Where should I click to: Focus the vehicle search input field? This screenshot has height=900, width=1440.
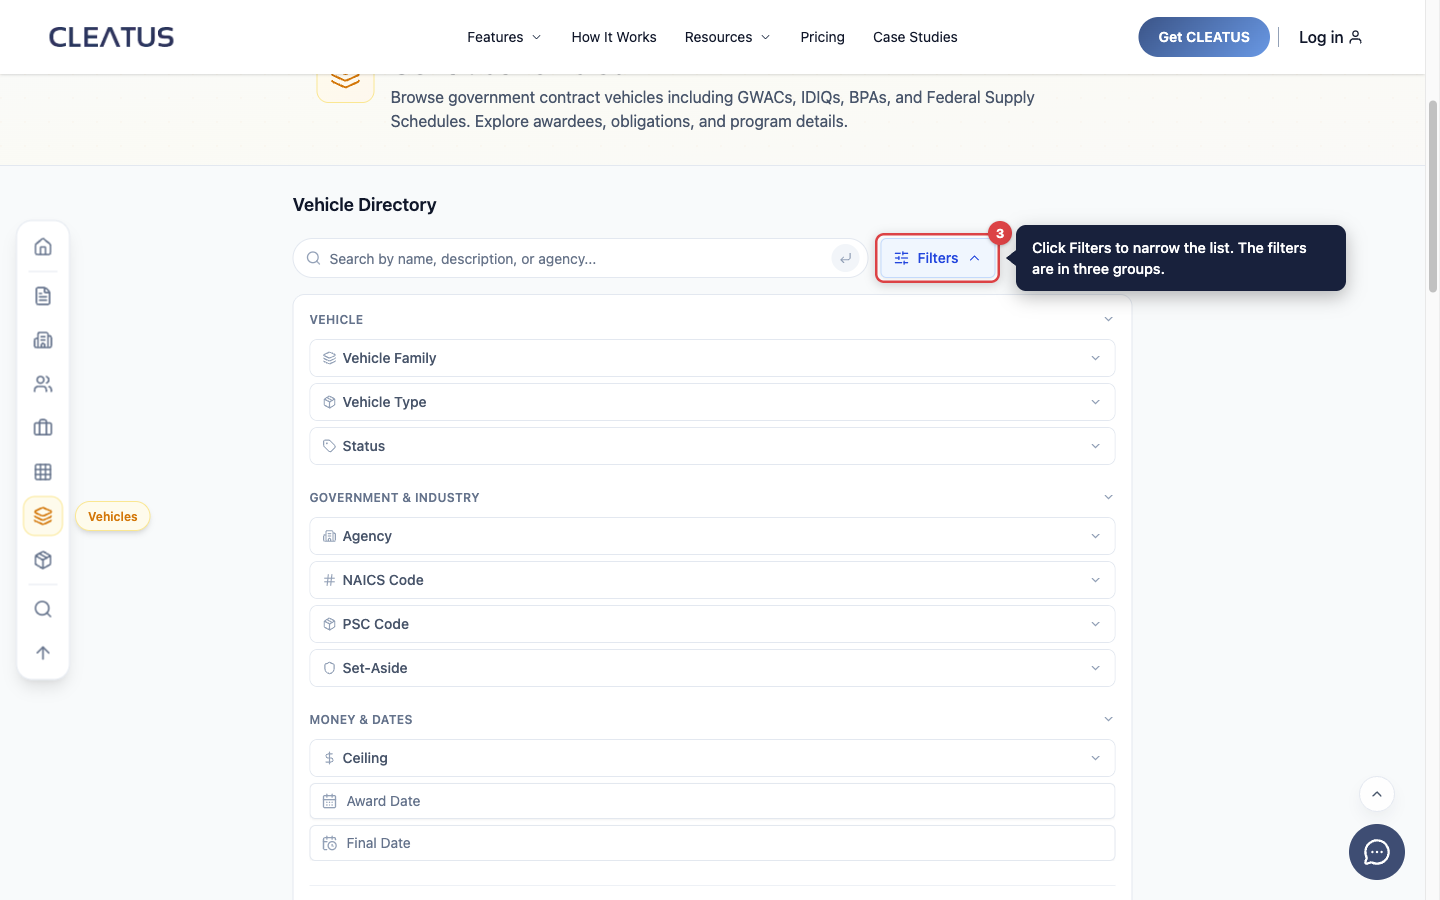[x=579, y=258]
